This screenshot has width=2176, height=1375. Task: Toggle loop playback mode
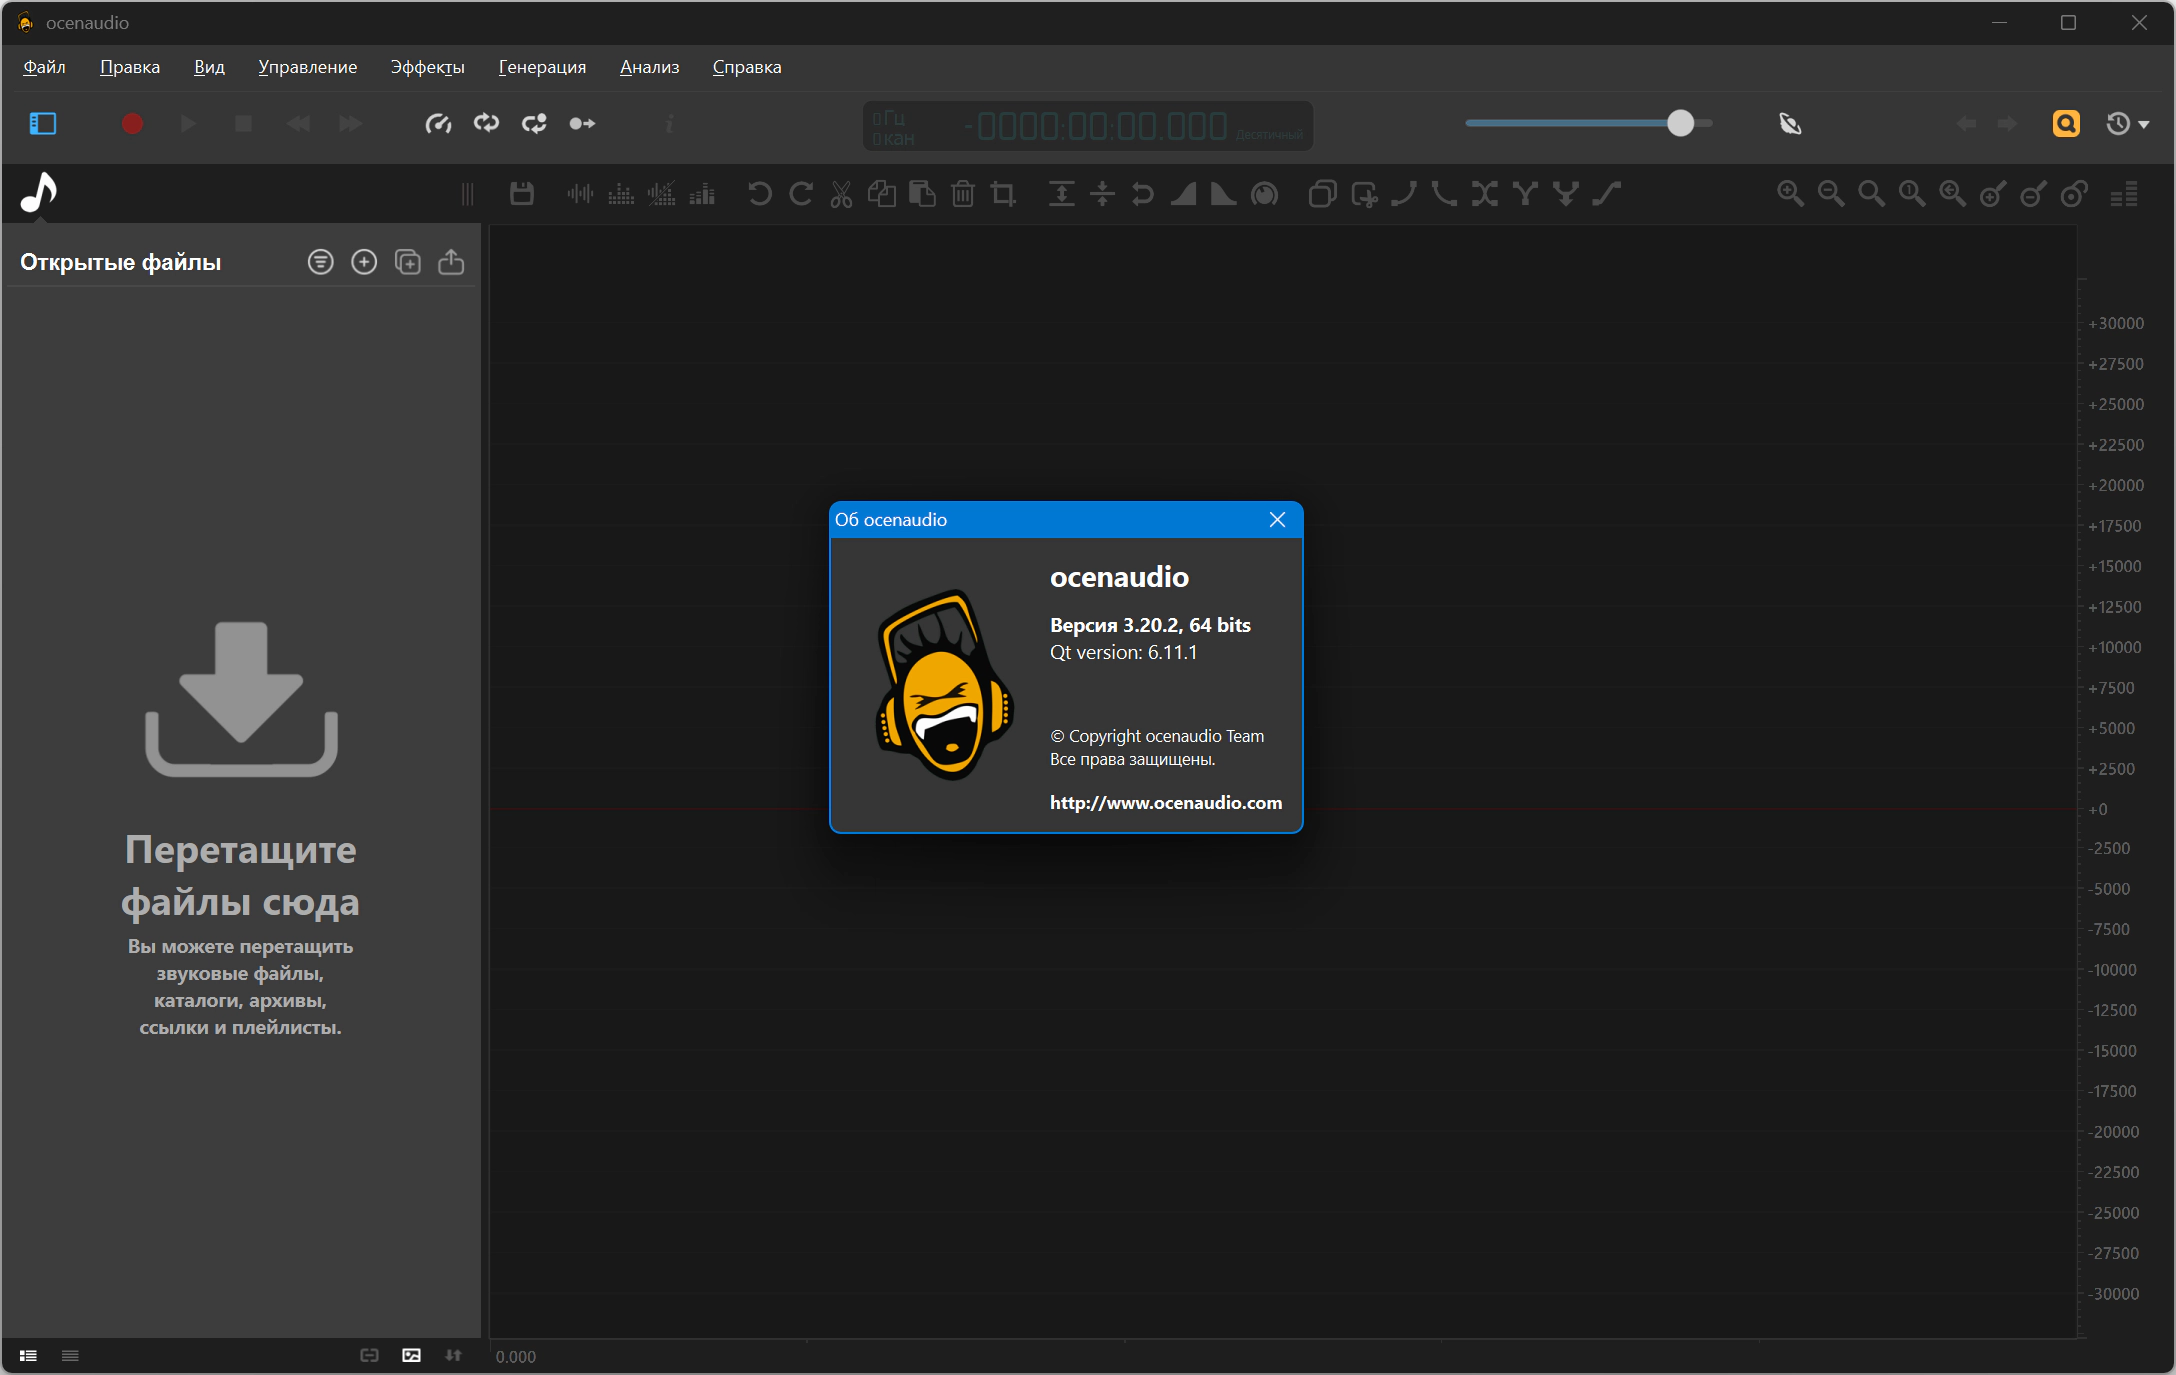tap(486, 123)
